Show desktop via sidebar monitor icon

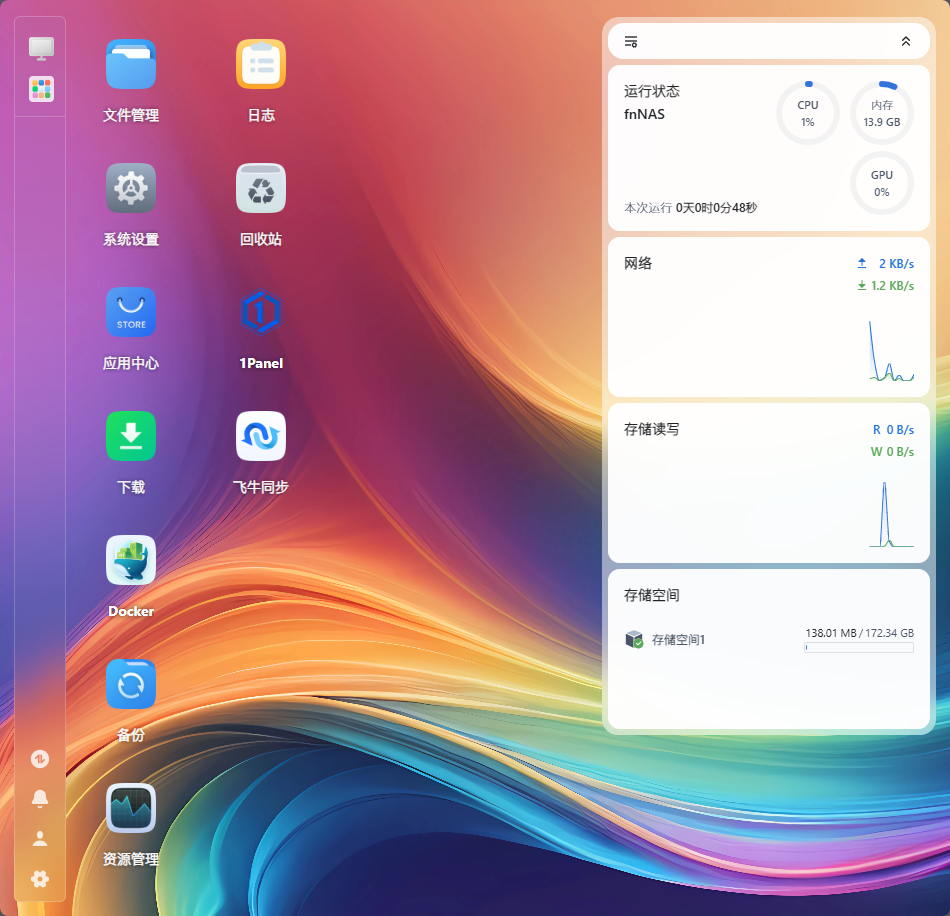pyautogui.click(x=41, y=47)
